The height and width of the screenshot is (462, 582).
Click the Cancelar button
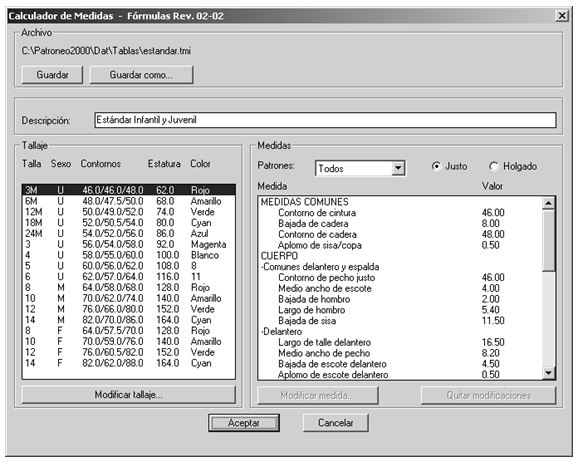coord(336,423)
